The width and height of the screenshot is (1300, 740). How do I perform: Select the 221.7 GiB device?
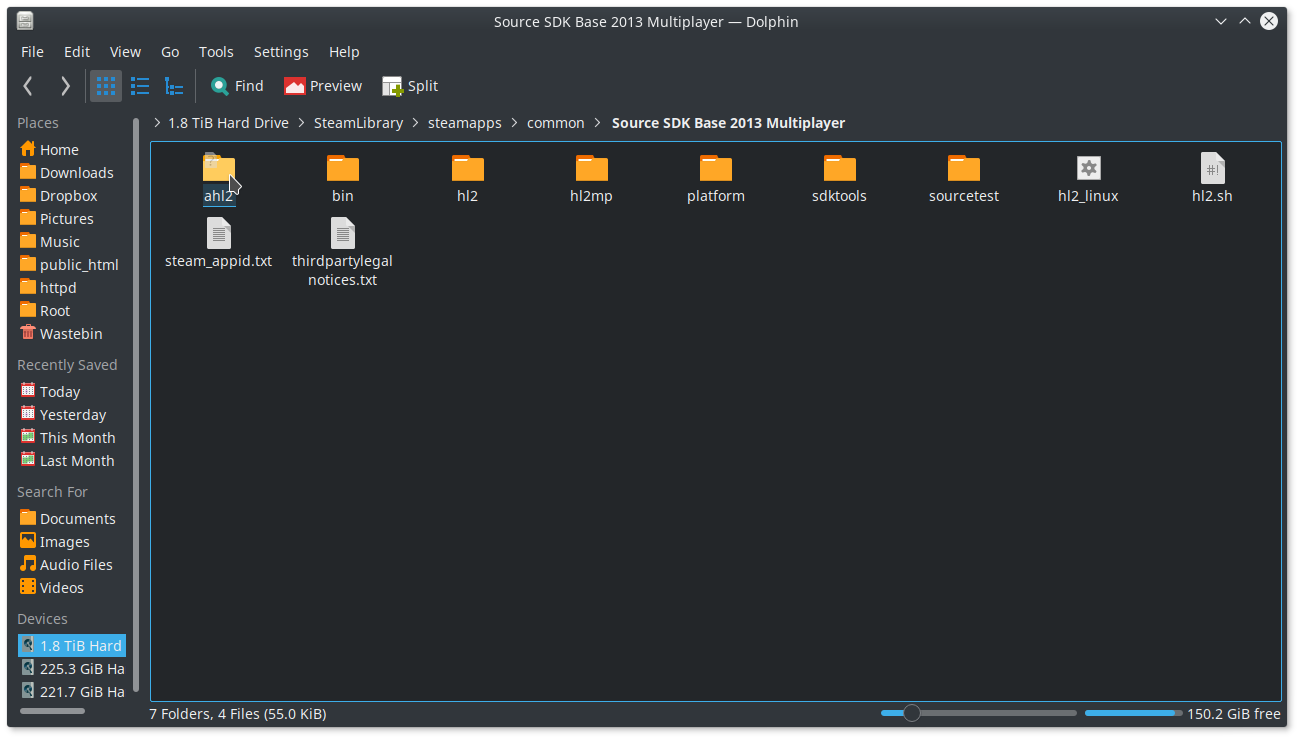click(72, 692)
